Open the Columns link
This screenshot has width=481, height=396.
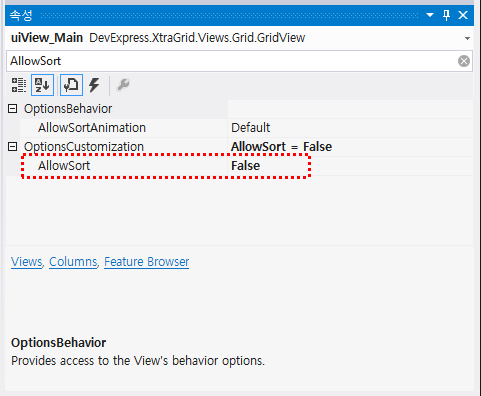pos(73,262)
